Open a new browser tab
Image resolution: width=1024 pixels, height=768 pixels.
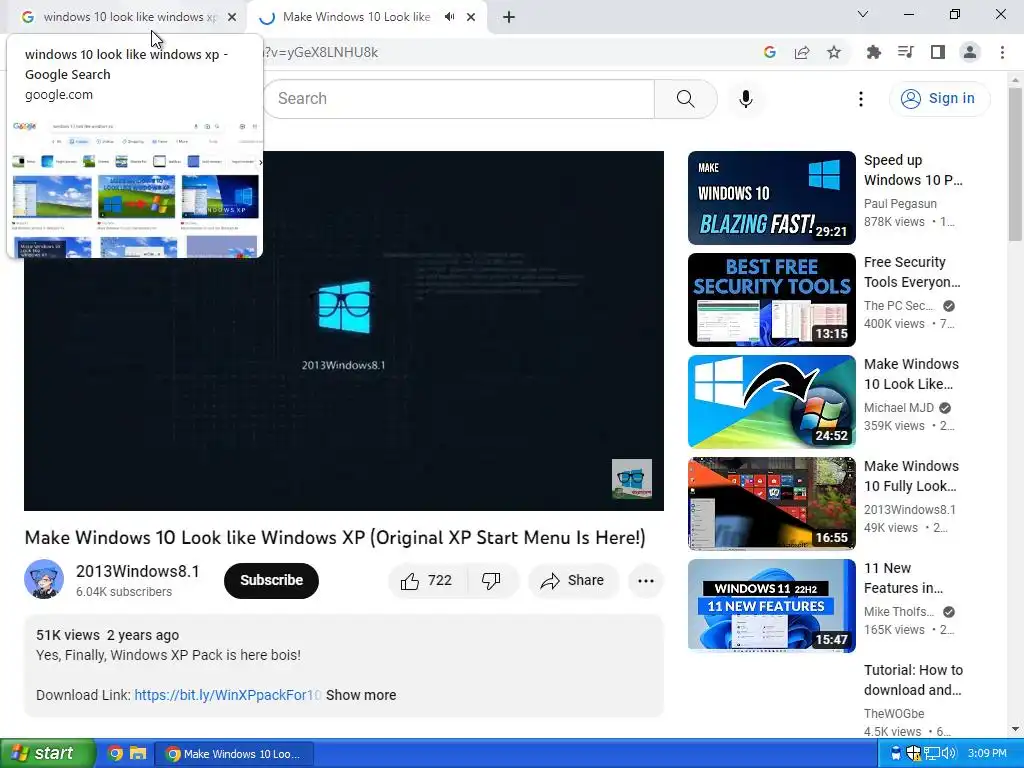[x=509, y=17]
